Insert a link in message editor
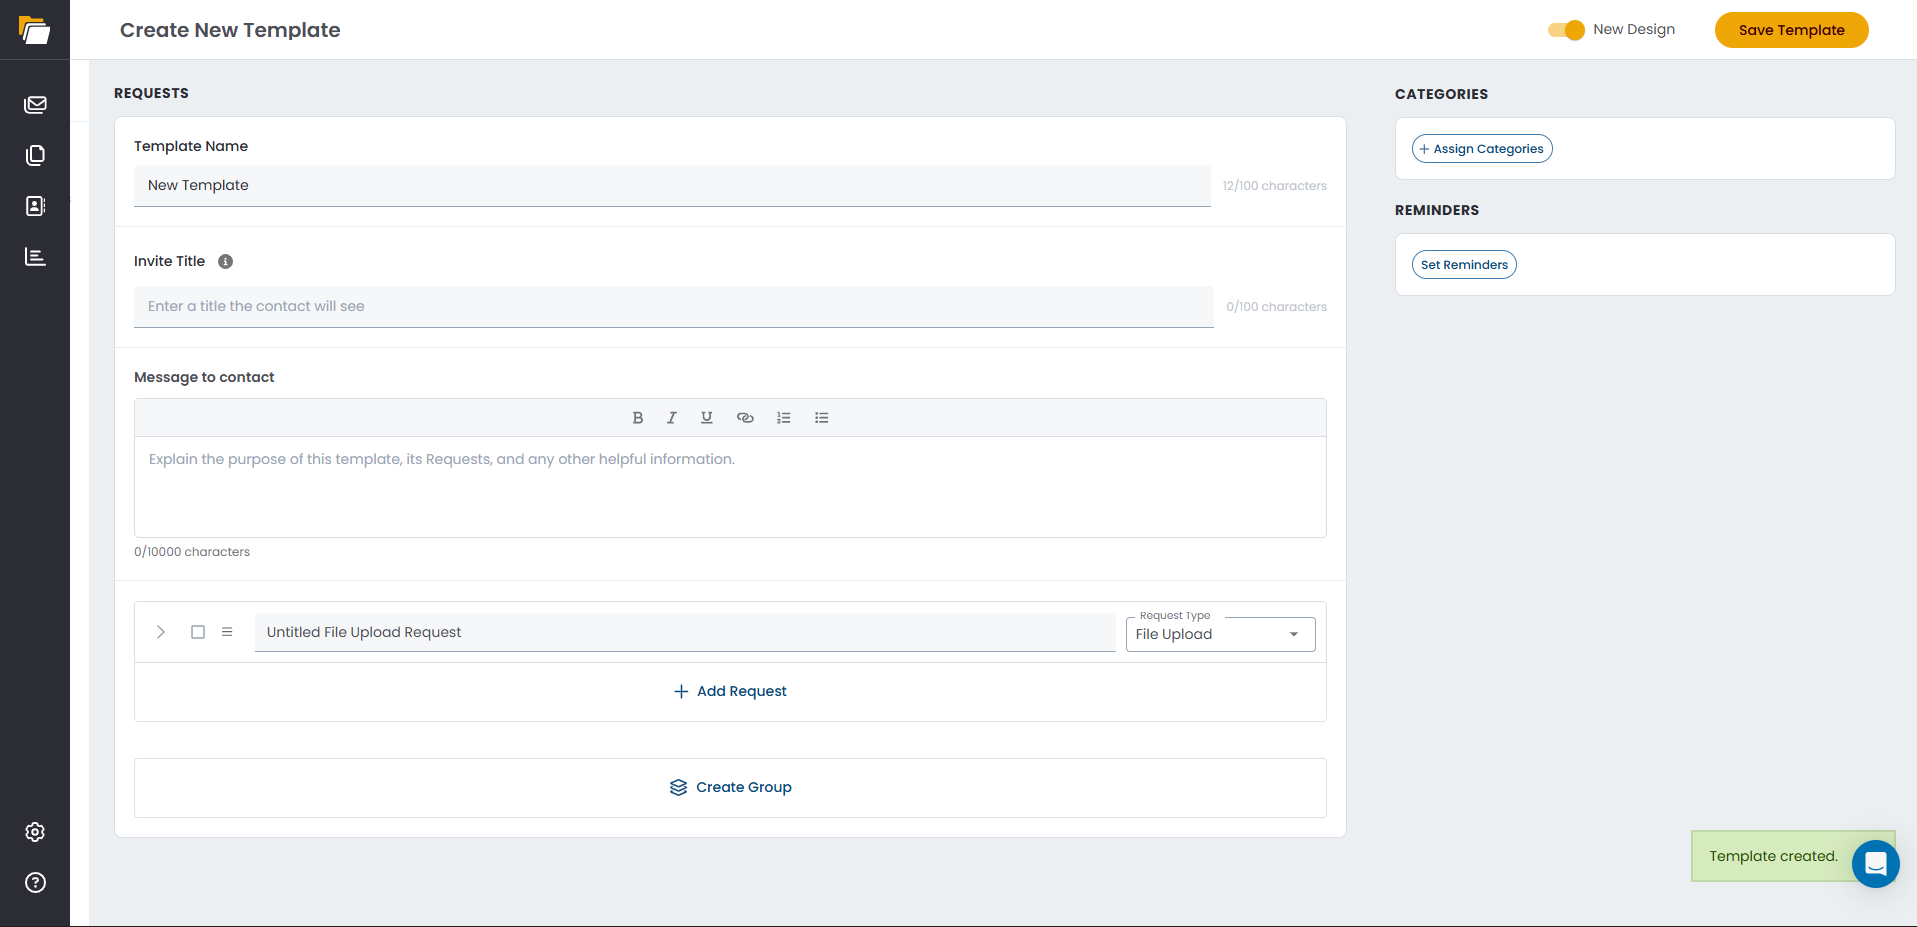This screenshot has width=1917, height=927. pos(745,418)
